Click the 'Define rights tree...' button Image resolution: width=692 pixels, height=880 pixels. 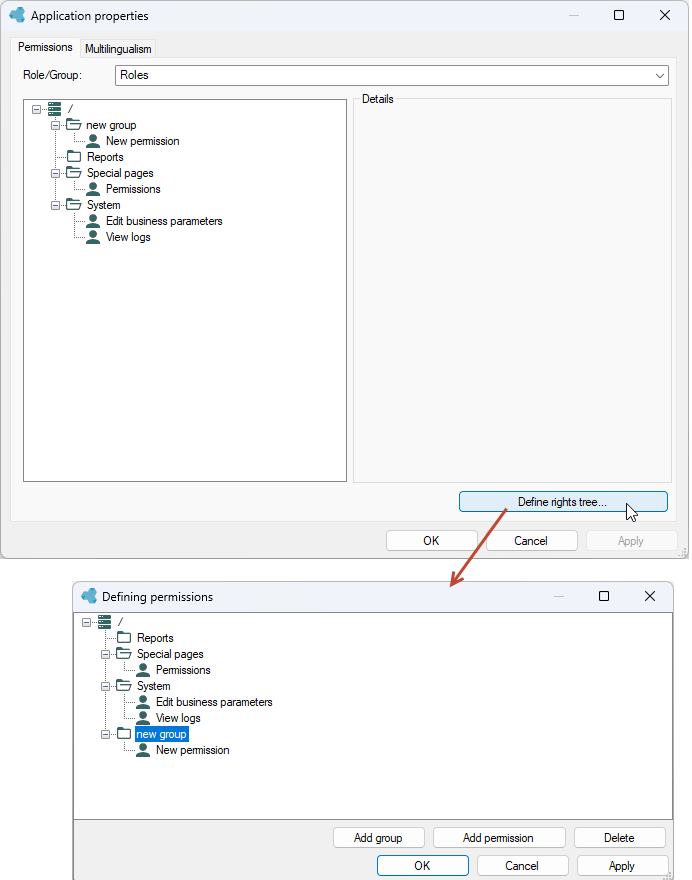pos(563,502)
